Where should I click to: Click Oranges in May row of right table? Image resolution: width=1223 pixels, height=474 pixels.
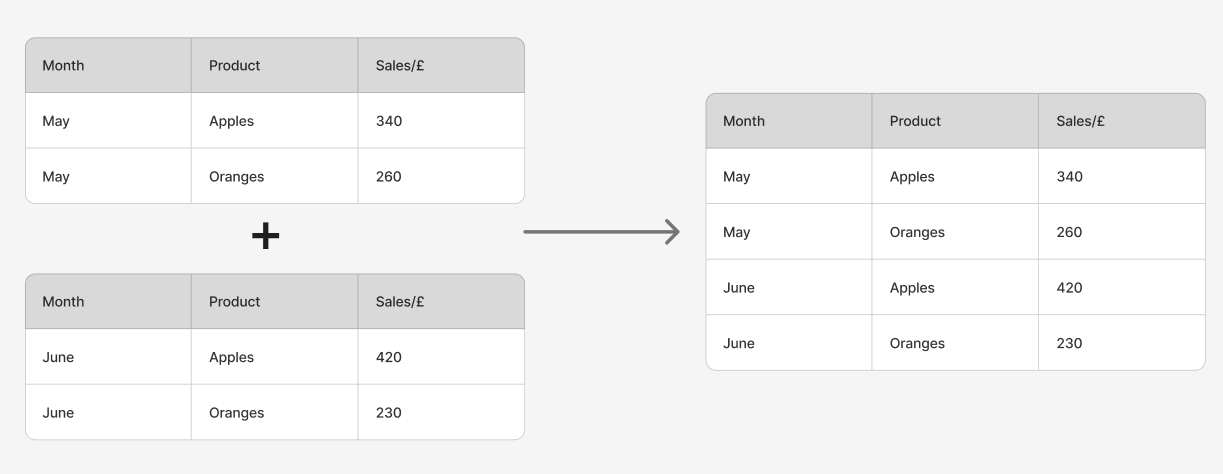[x=917, y=232]
